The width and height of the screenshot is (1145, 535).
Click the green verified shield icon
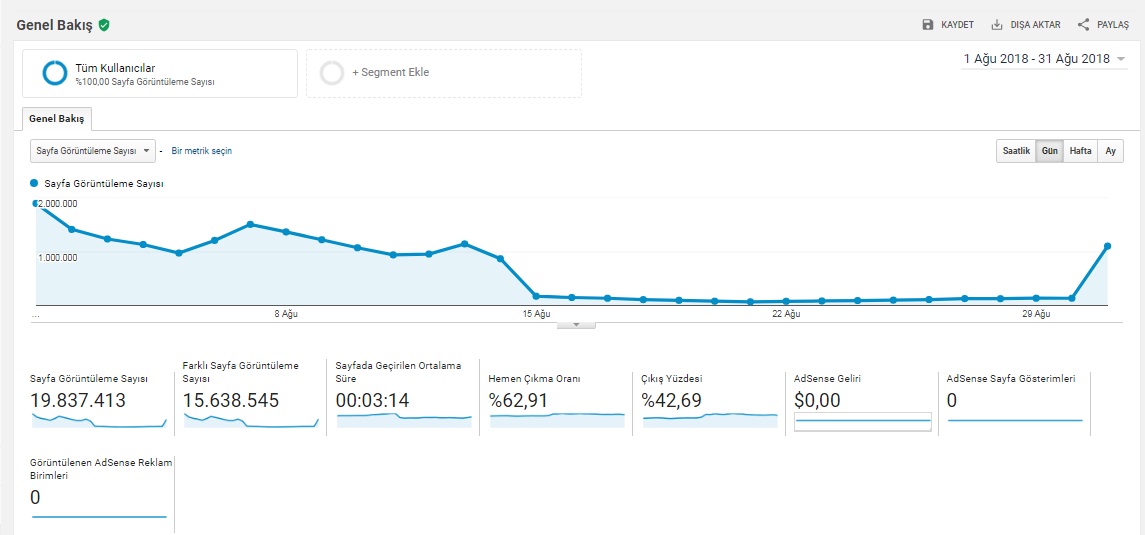(x=104, y=25)
